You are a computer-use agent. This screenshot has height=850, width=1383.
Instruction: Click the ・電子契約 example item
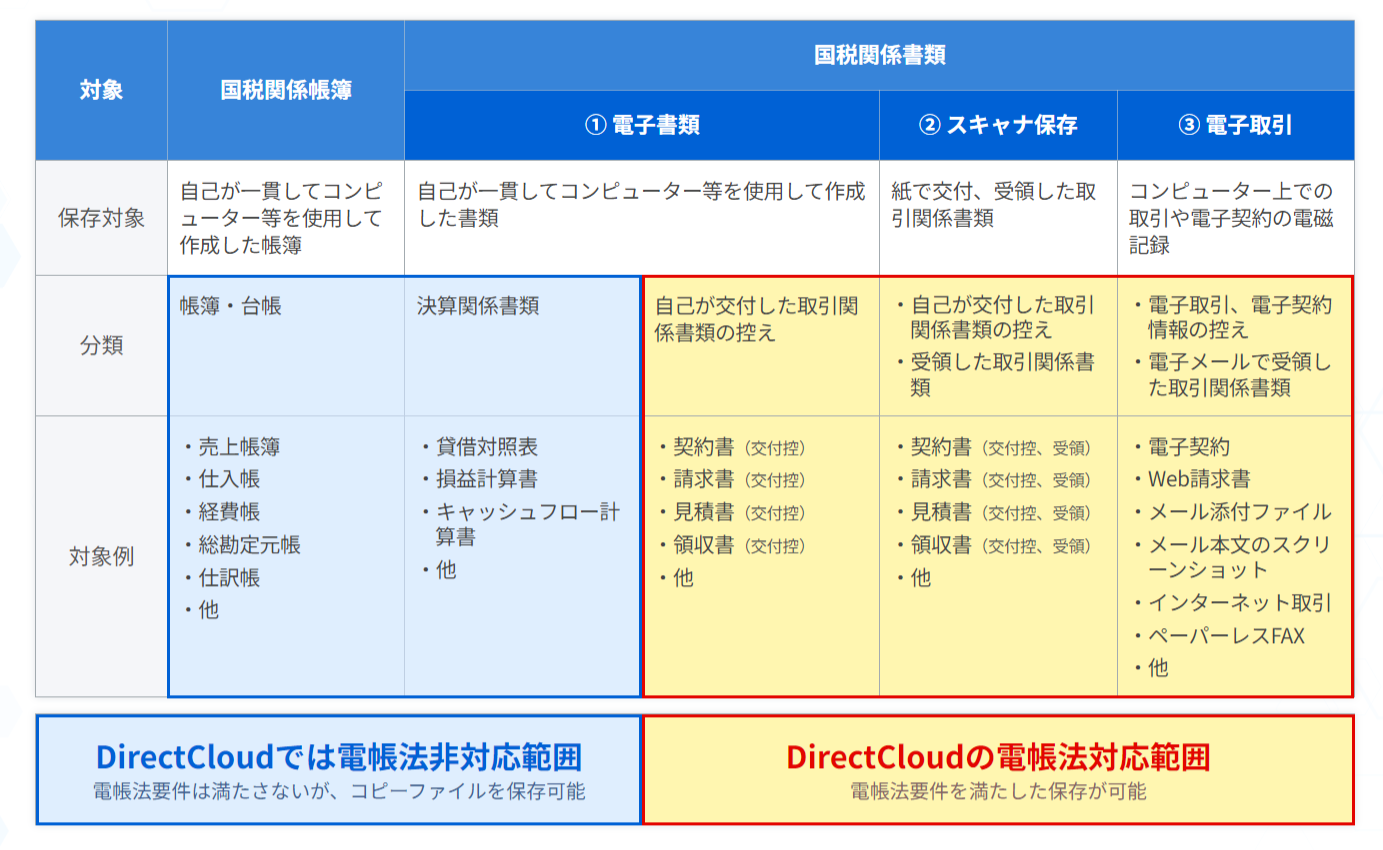click(1182, 447)
